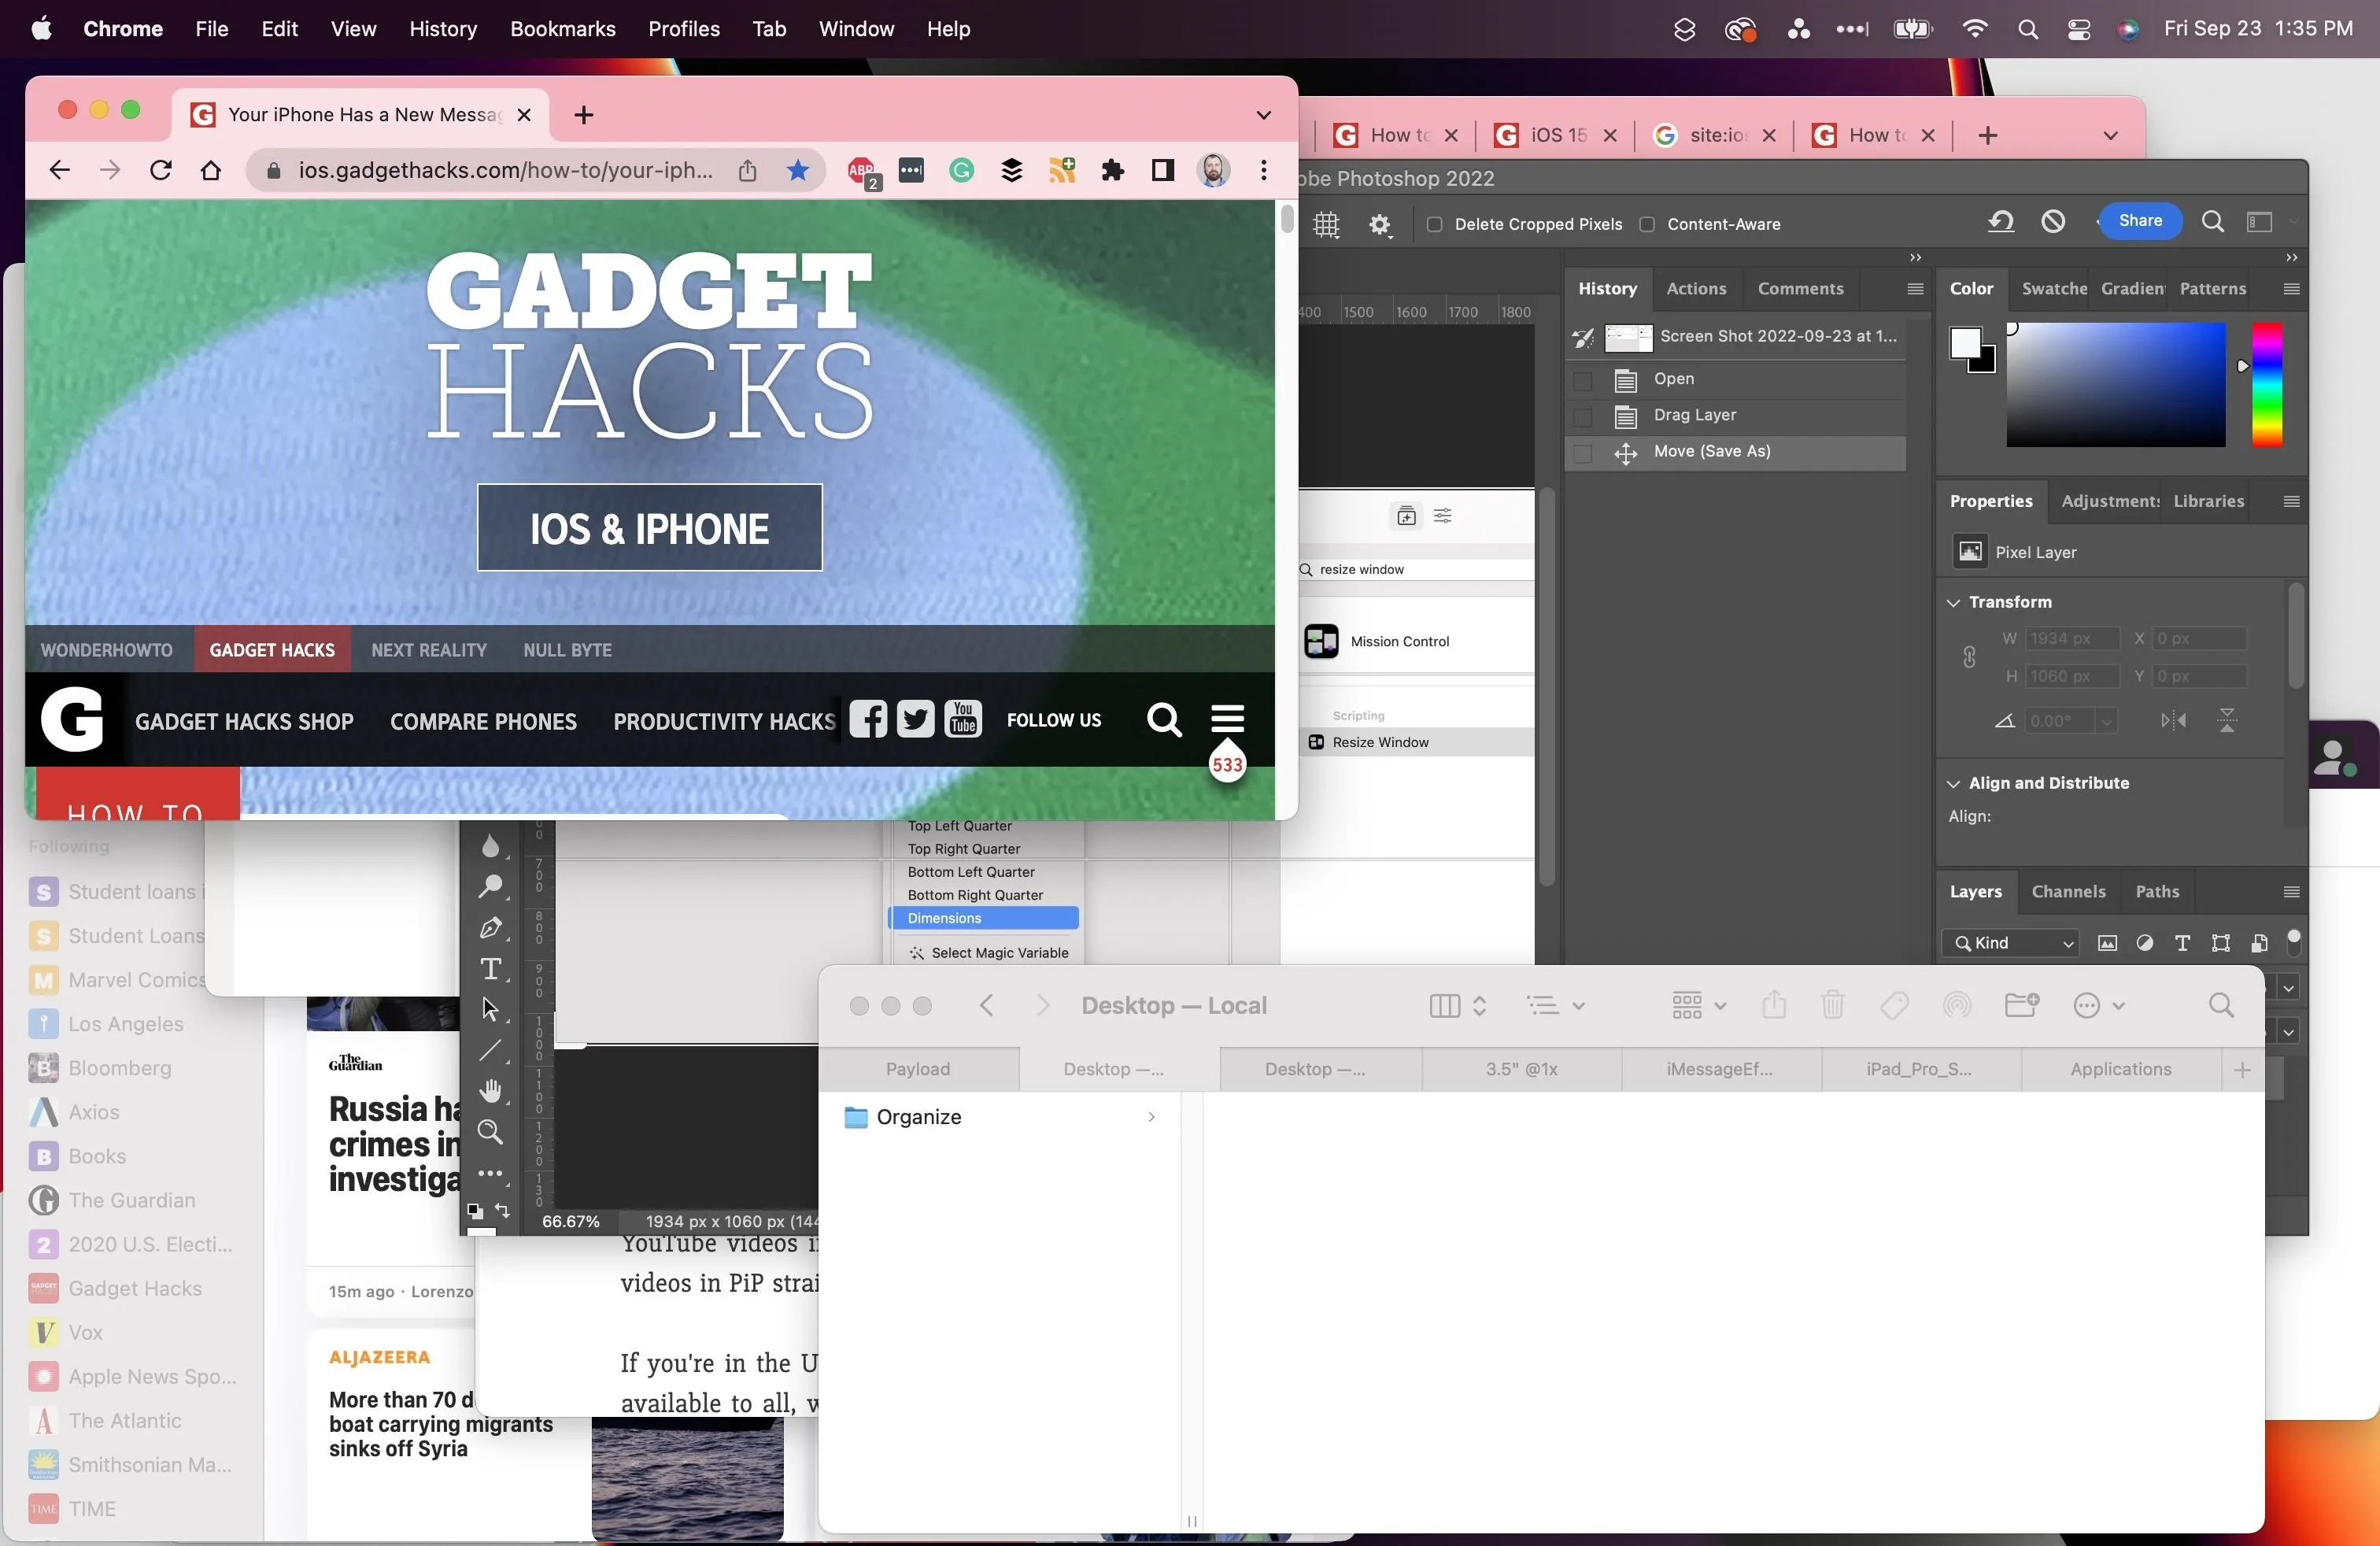Click the foreground color swatch
This screenshot has width=2380, height=1546.
[1965, 343]
